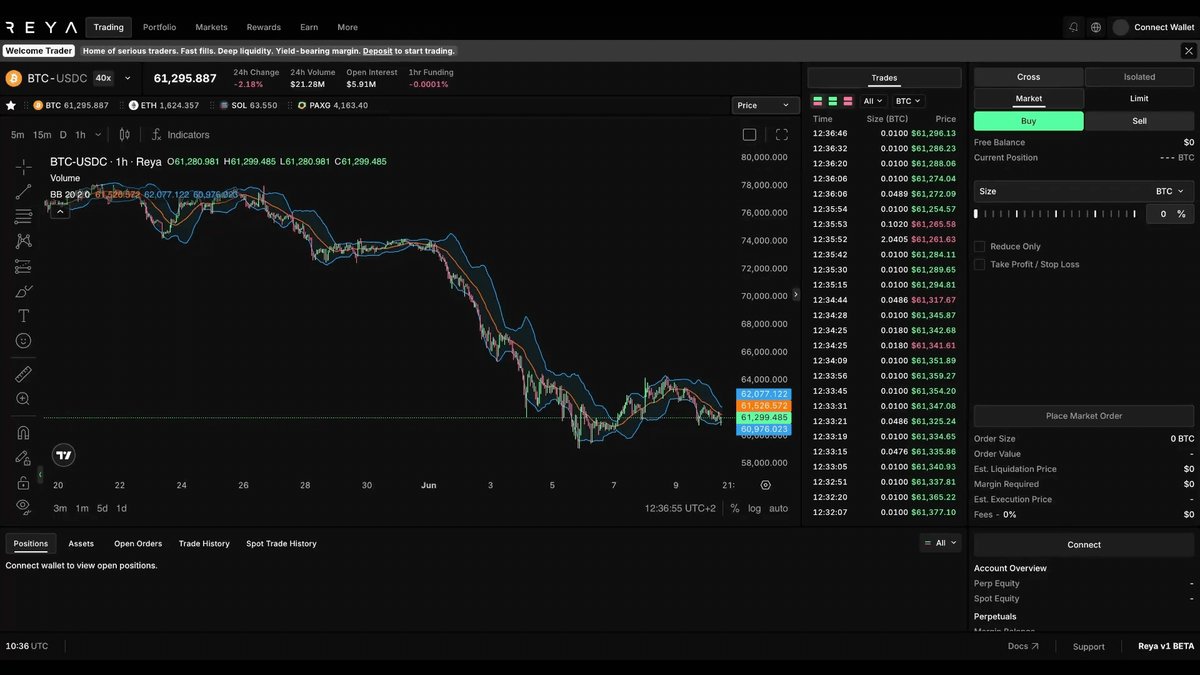This screenshot has width=1200, height=675.
Task: Open the Portfolio menu
Action: [x=159, y=27]
